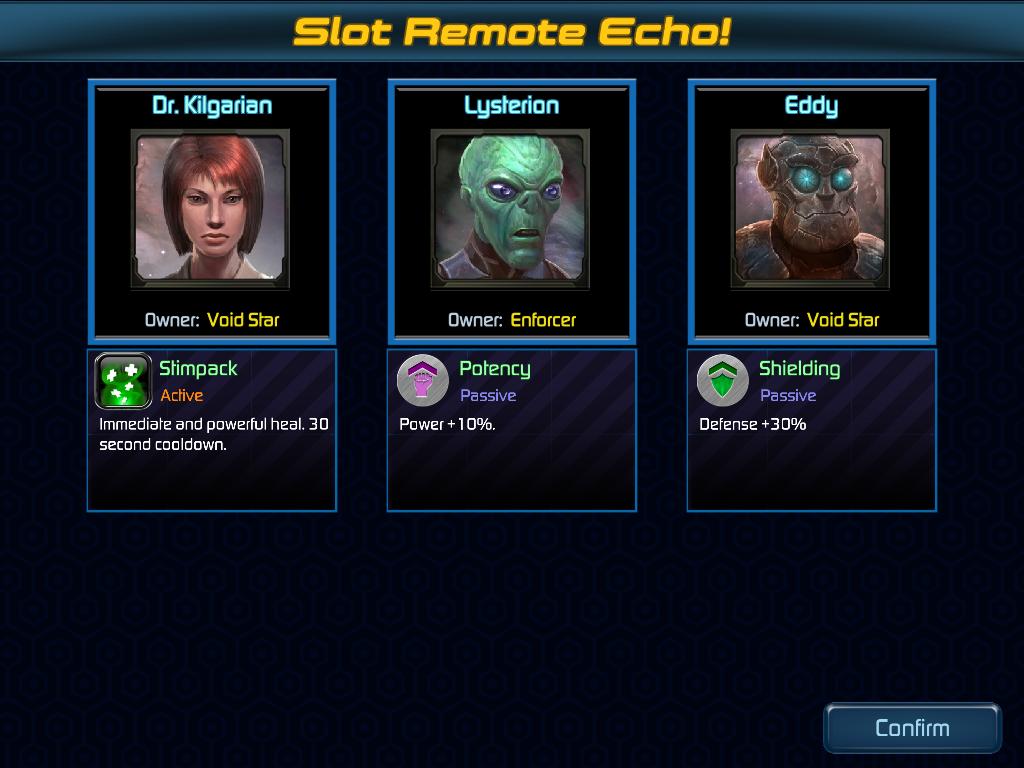1024x768 pixels.
Task: Select Lysterion's alien portrait
Action: pyautogui.click(x=510, y=209)
